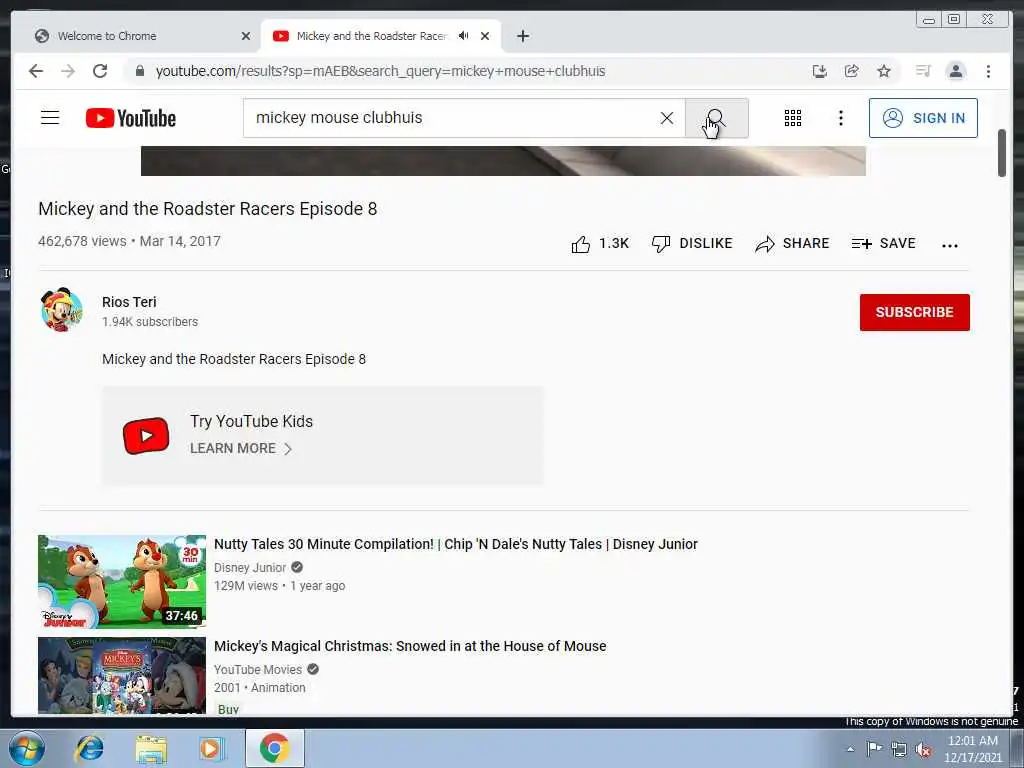
Task: Click the page vertical scrollbar thumb
Action: [x=1002, y=153]
